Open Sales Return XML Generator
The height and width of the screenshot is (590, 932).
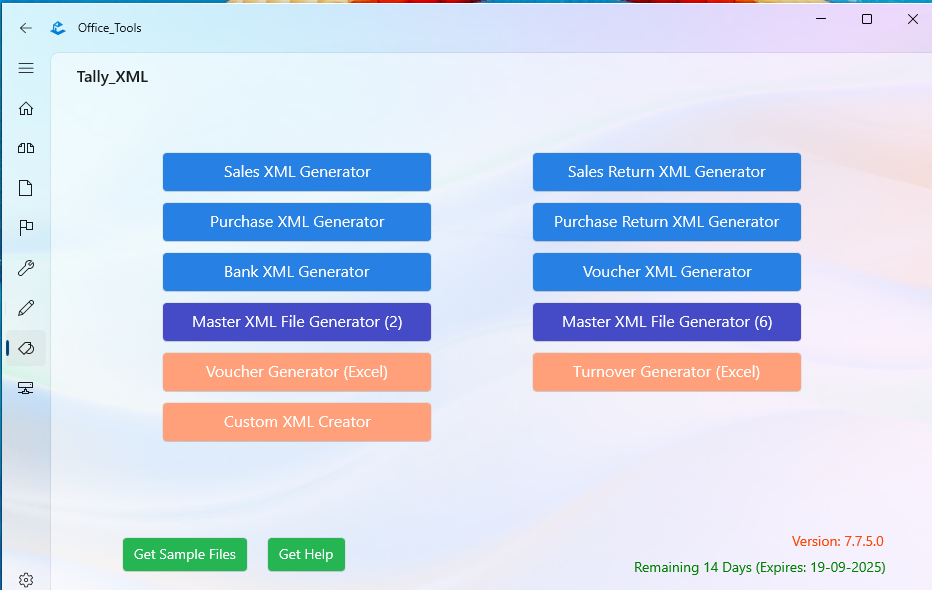tap(666, 172)
